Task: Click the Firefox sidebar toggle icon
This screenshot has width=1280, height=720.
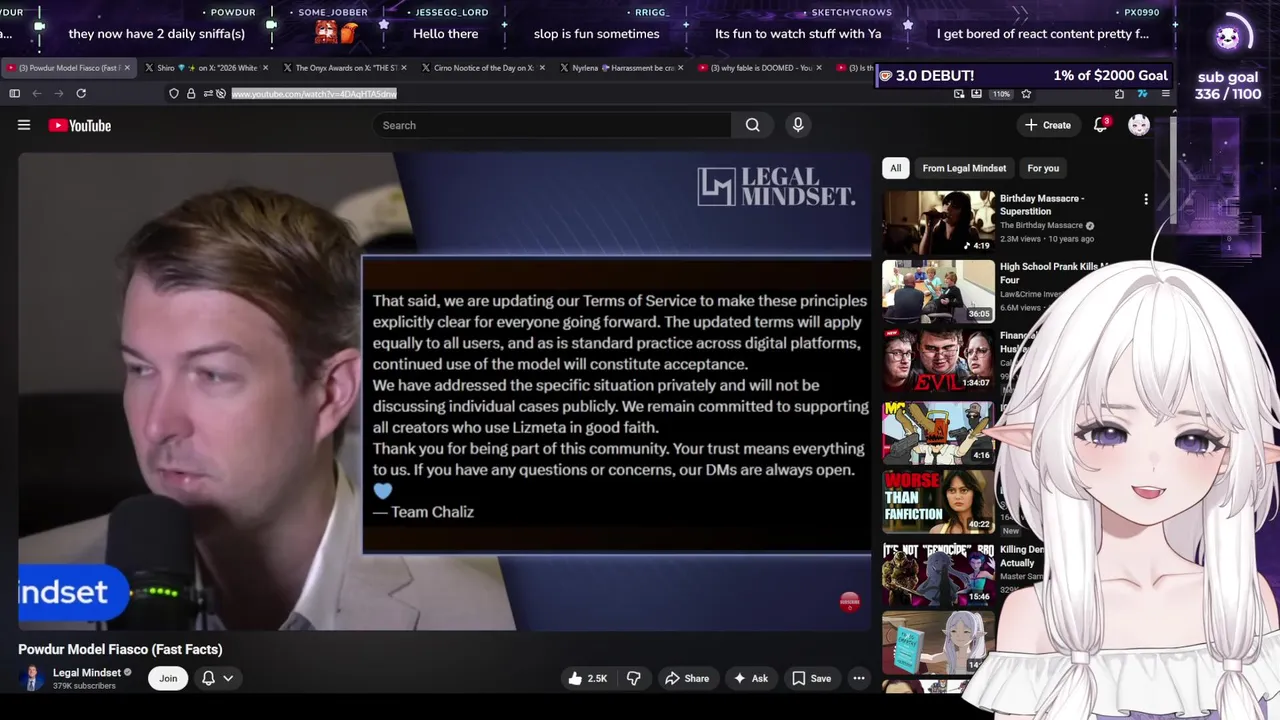Action: (x=14, y=93)
